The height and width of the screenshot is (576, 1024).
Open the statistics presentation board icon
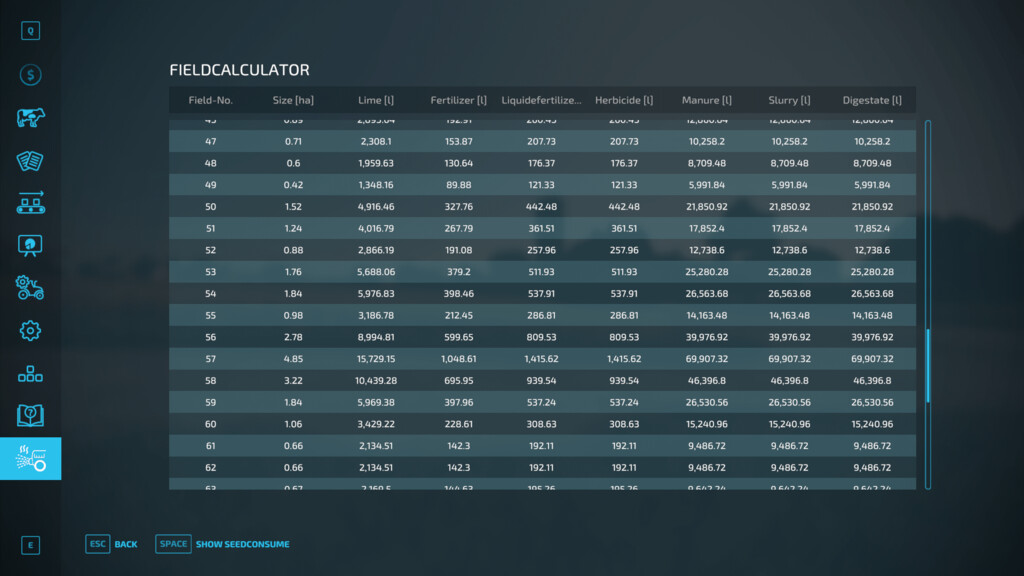pos(30,246)
